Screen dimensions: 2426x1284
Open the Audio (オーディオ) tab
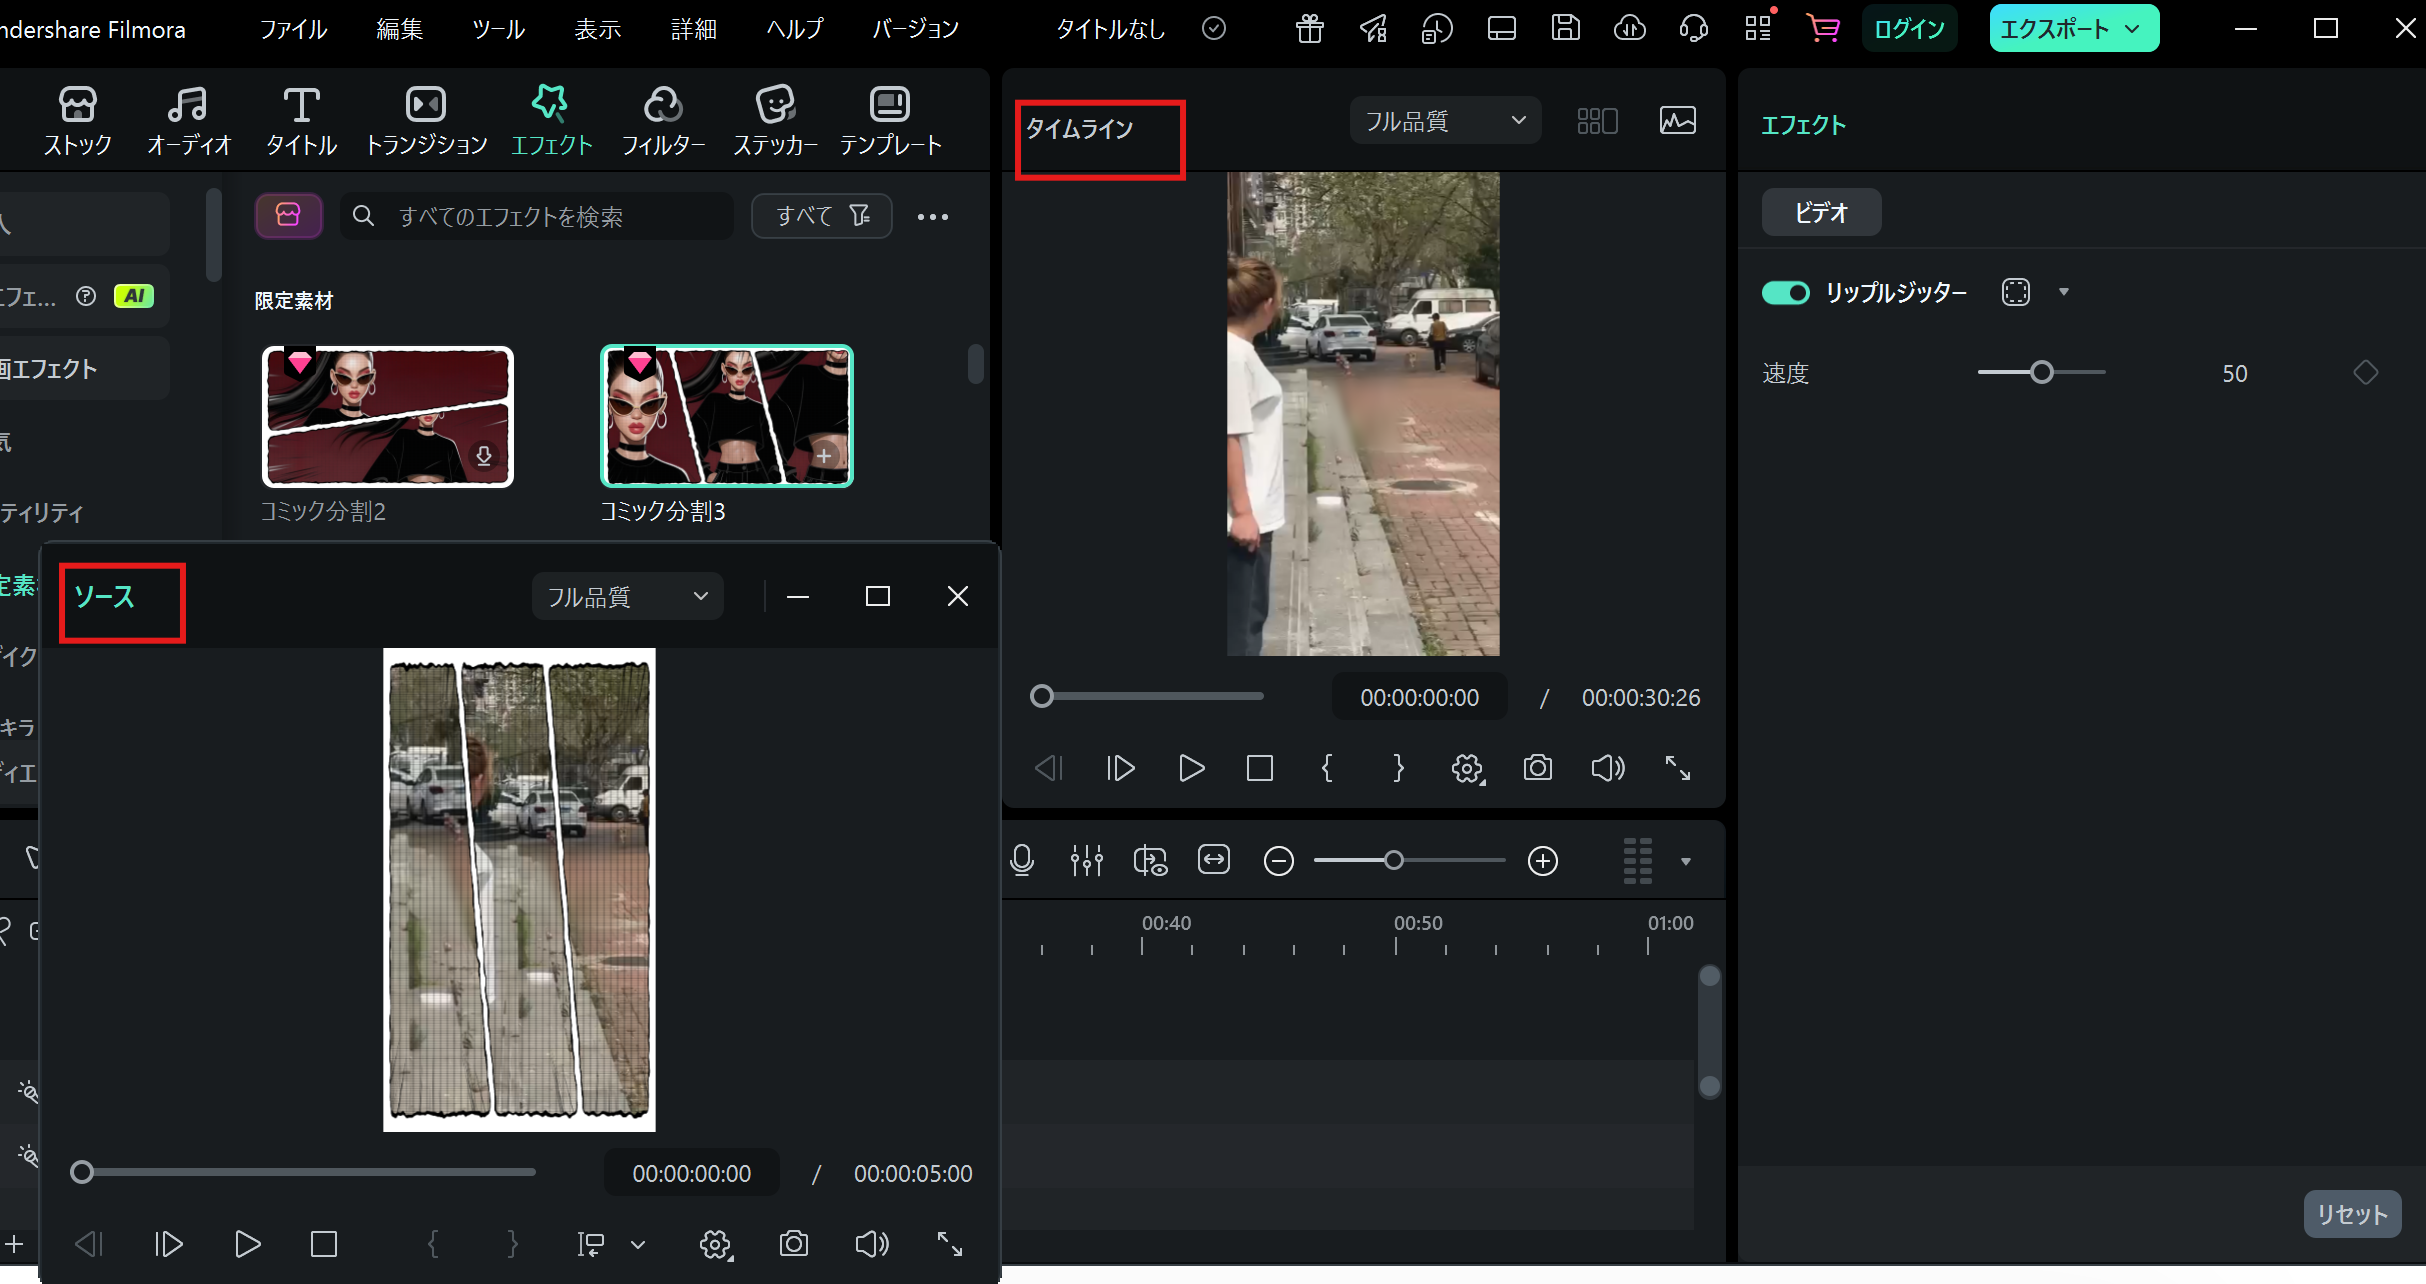pyautogui.click(x=189, y=121)
